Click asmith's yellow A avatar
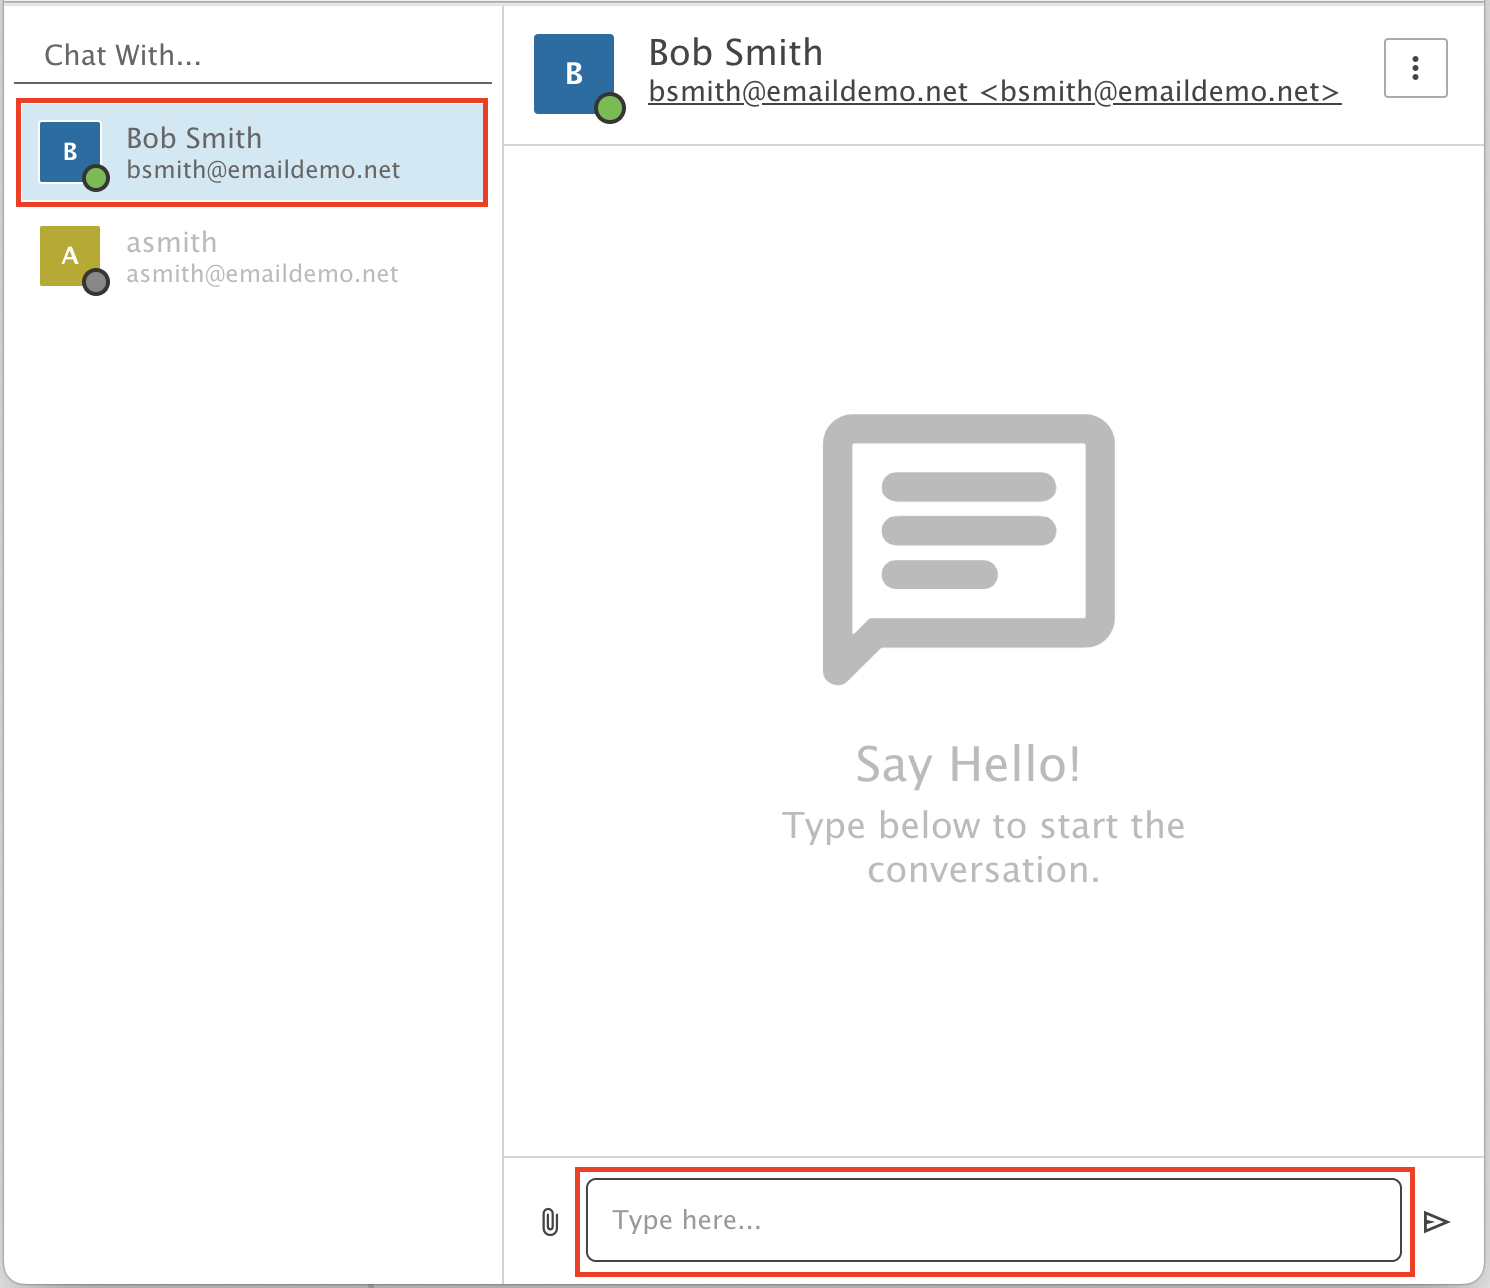 (69, 256)
